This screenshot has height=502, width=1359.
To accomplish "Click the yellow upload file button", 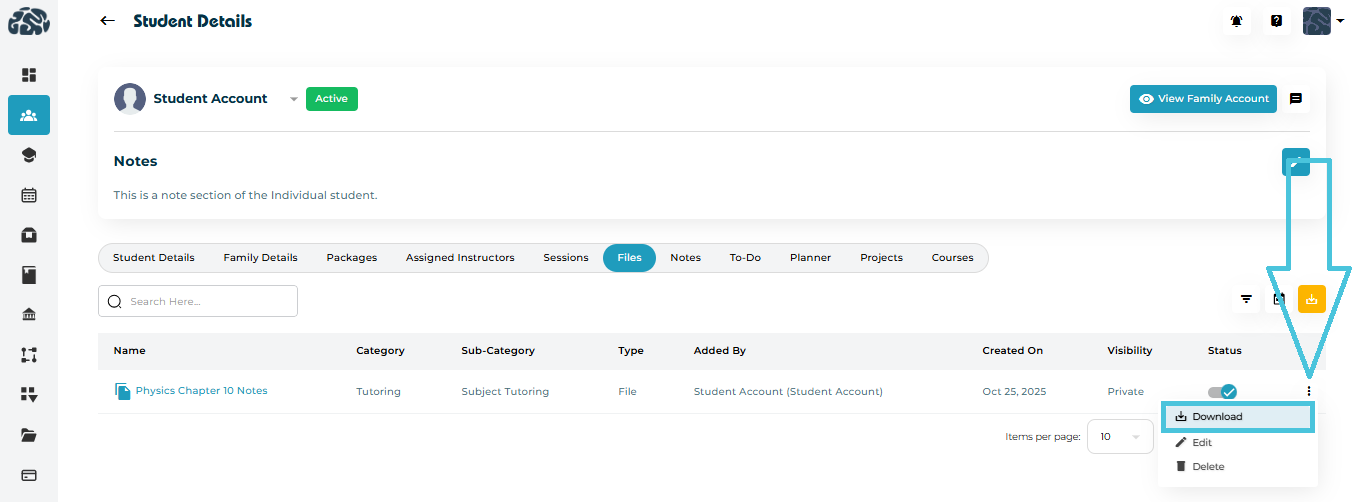I will click(1311, 298).
